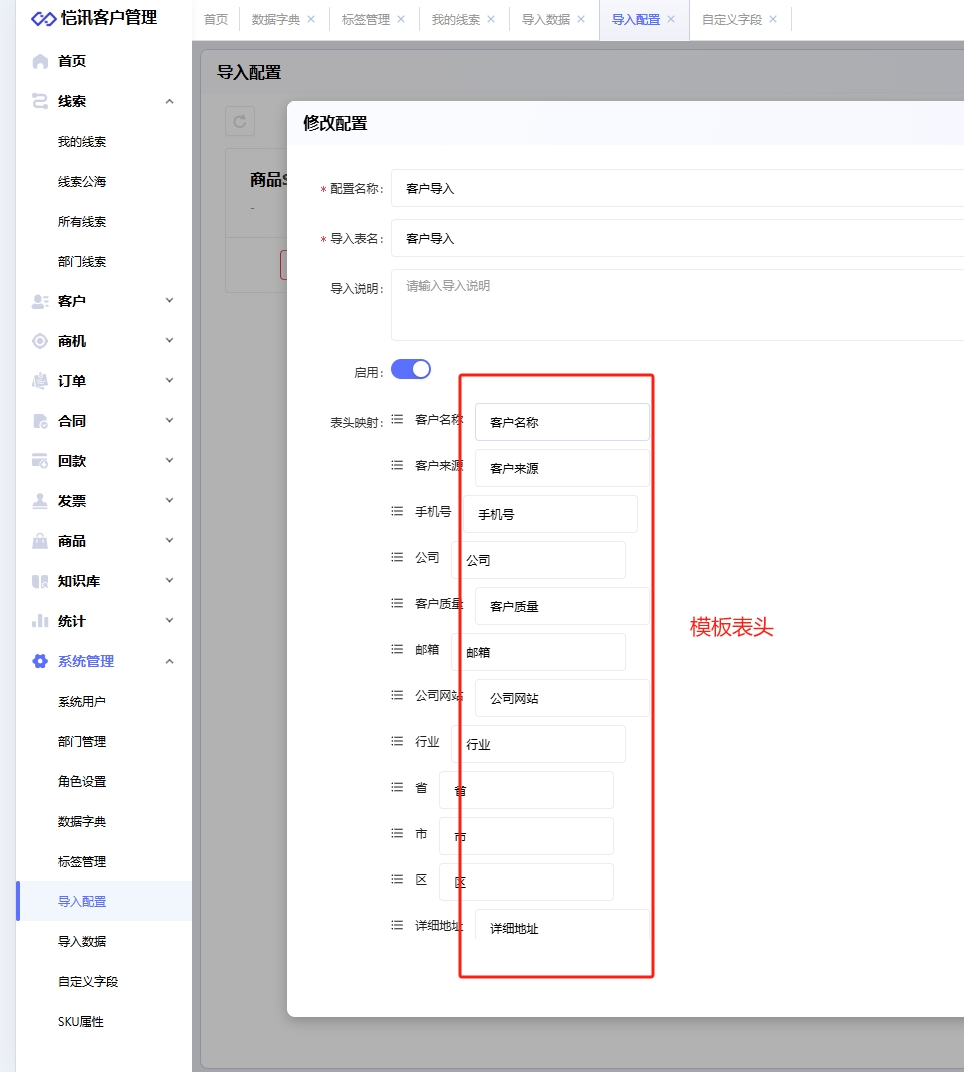Switch to the 我的线索 tab
This screenshot has width=964, height=1072.
point(455,19)
